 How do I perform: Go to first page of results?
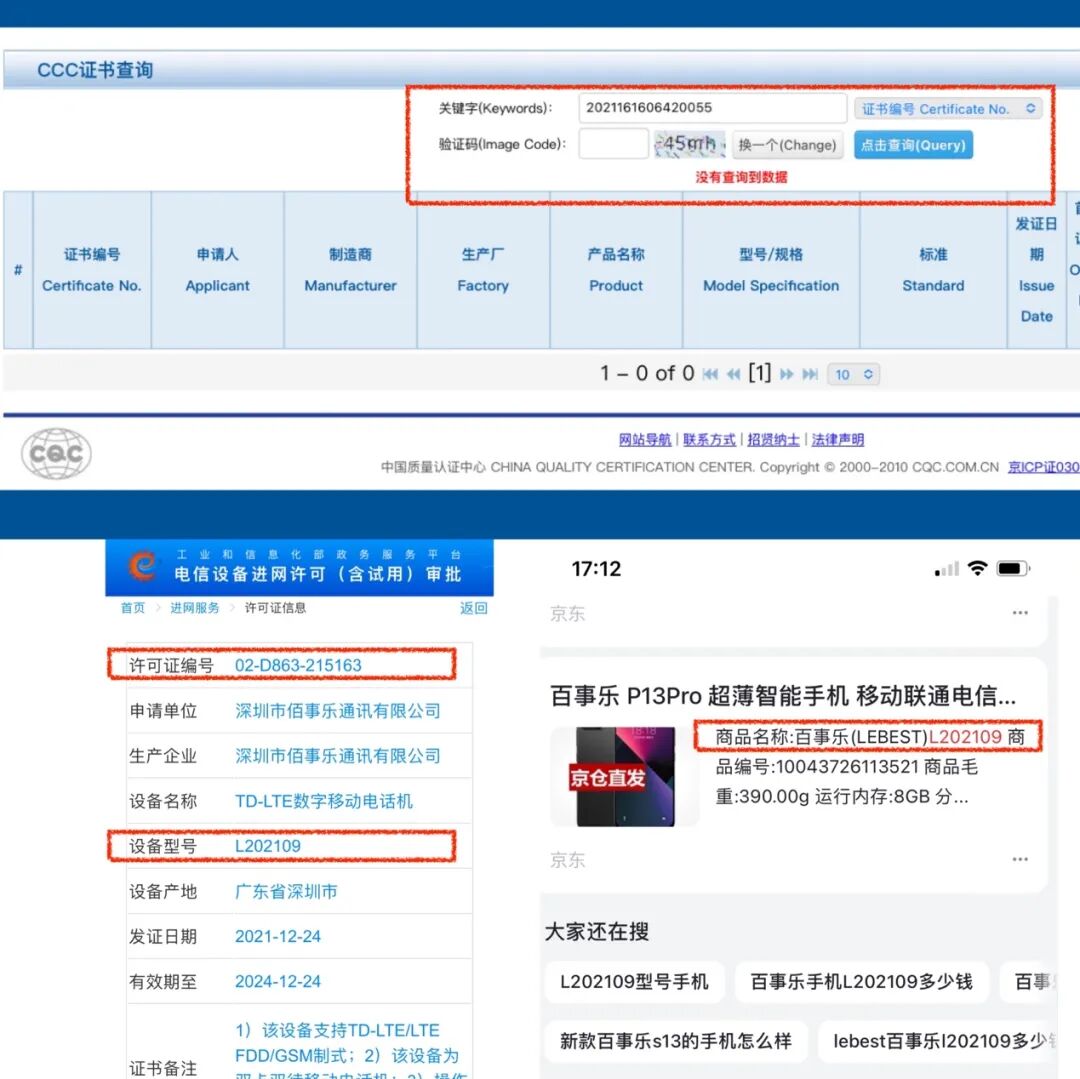pos(710,374)
